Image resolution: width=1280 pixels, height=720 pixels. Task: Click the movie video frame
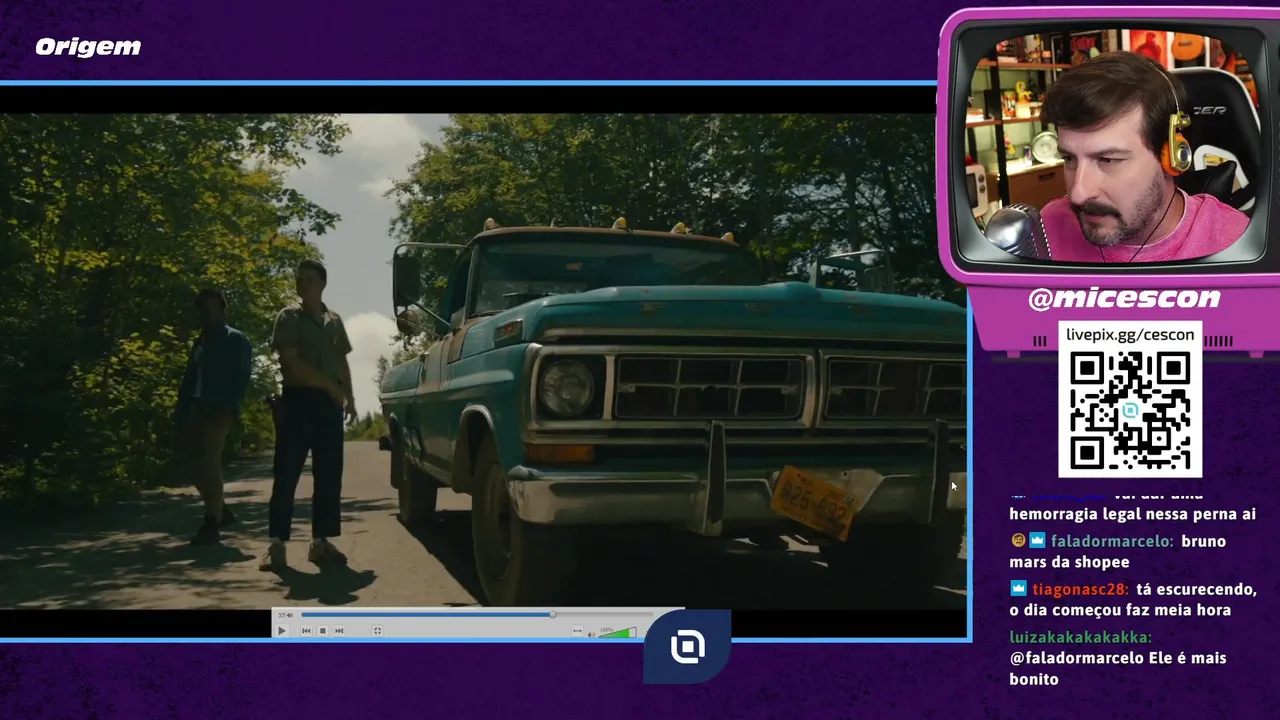coord(483,360)
